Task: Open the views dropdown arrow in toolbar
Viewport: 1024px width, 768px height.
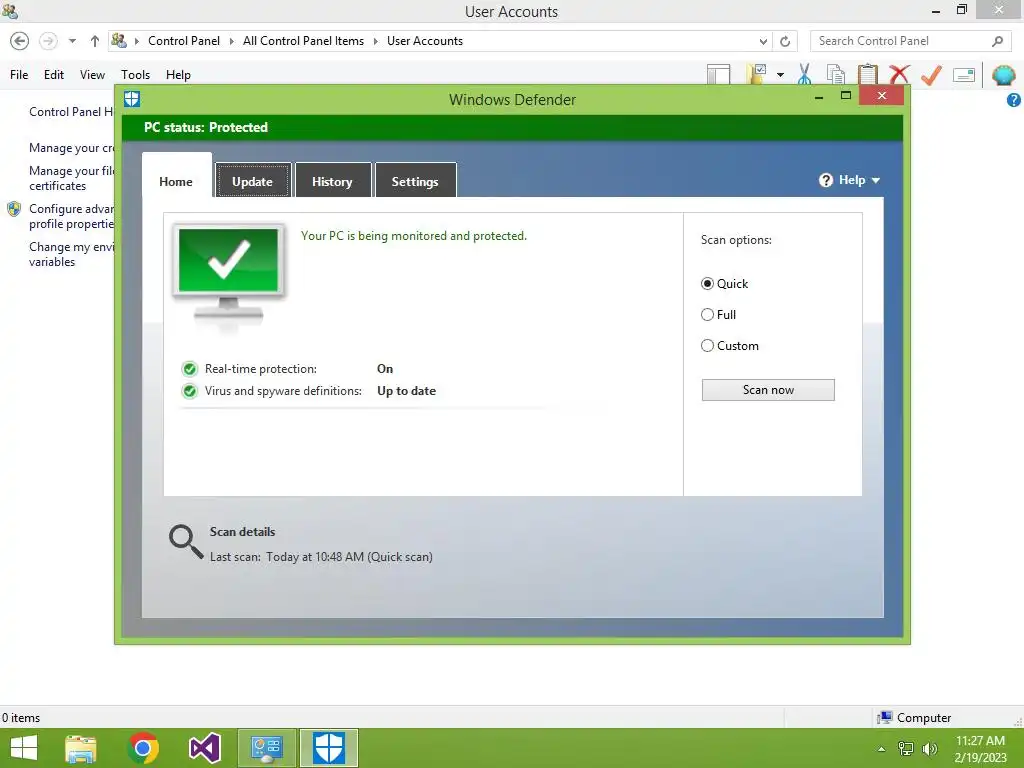Action: 780,75
